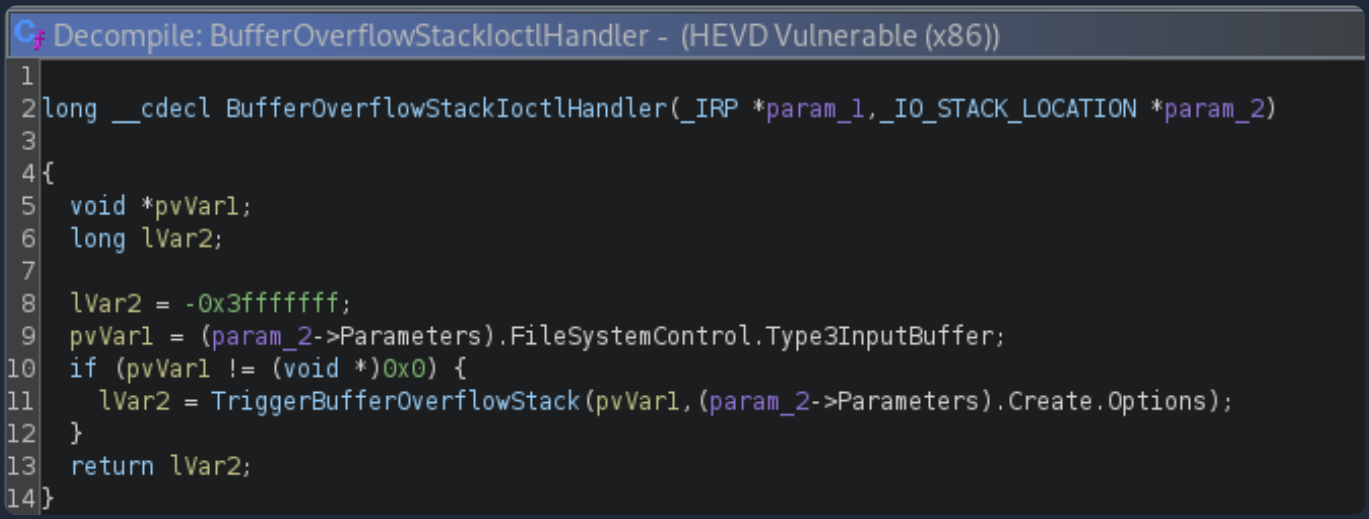This screenshot has width=1369, height=519.
Task: Select BufferOverflowStackIoctlHandler function name in signature
Action: [x=445, y=108]
